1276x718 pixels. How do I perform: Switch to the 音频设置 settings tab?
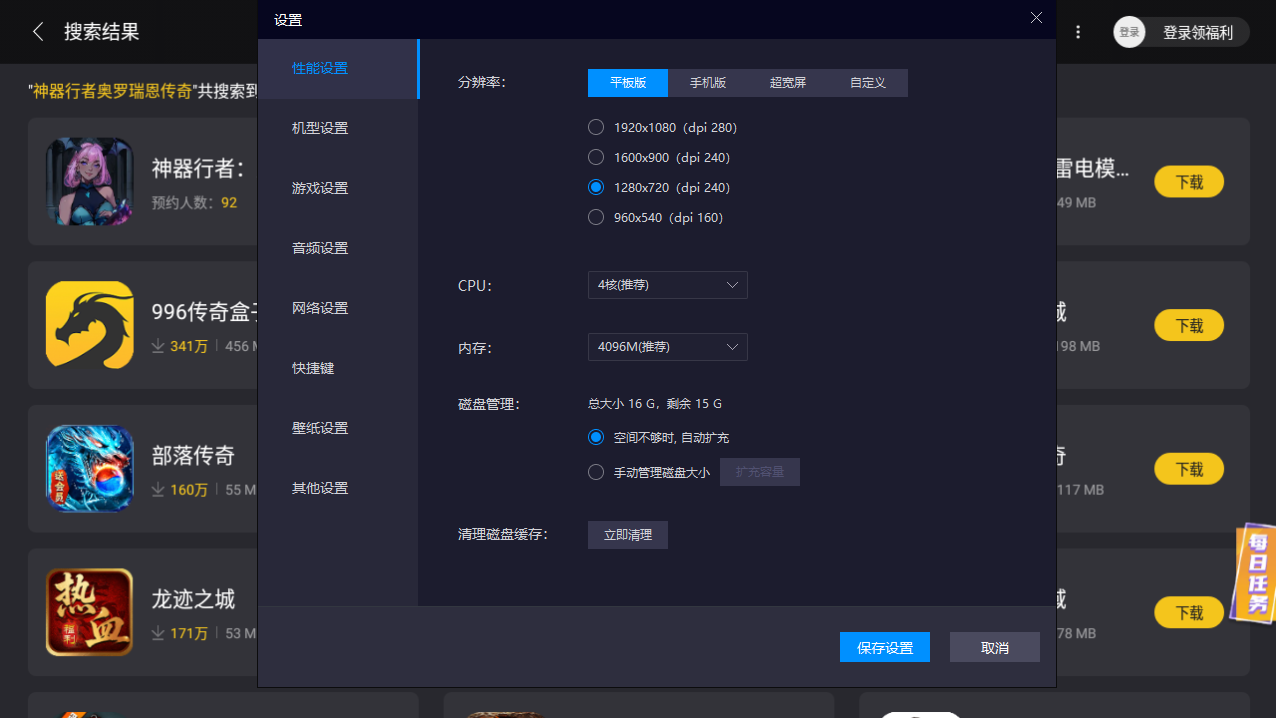click(x=319, y=247)
